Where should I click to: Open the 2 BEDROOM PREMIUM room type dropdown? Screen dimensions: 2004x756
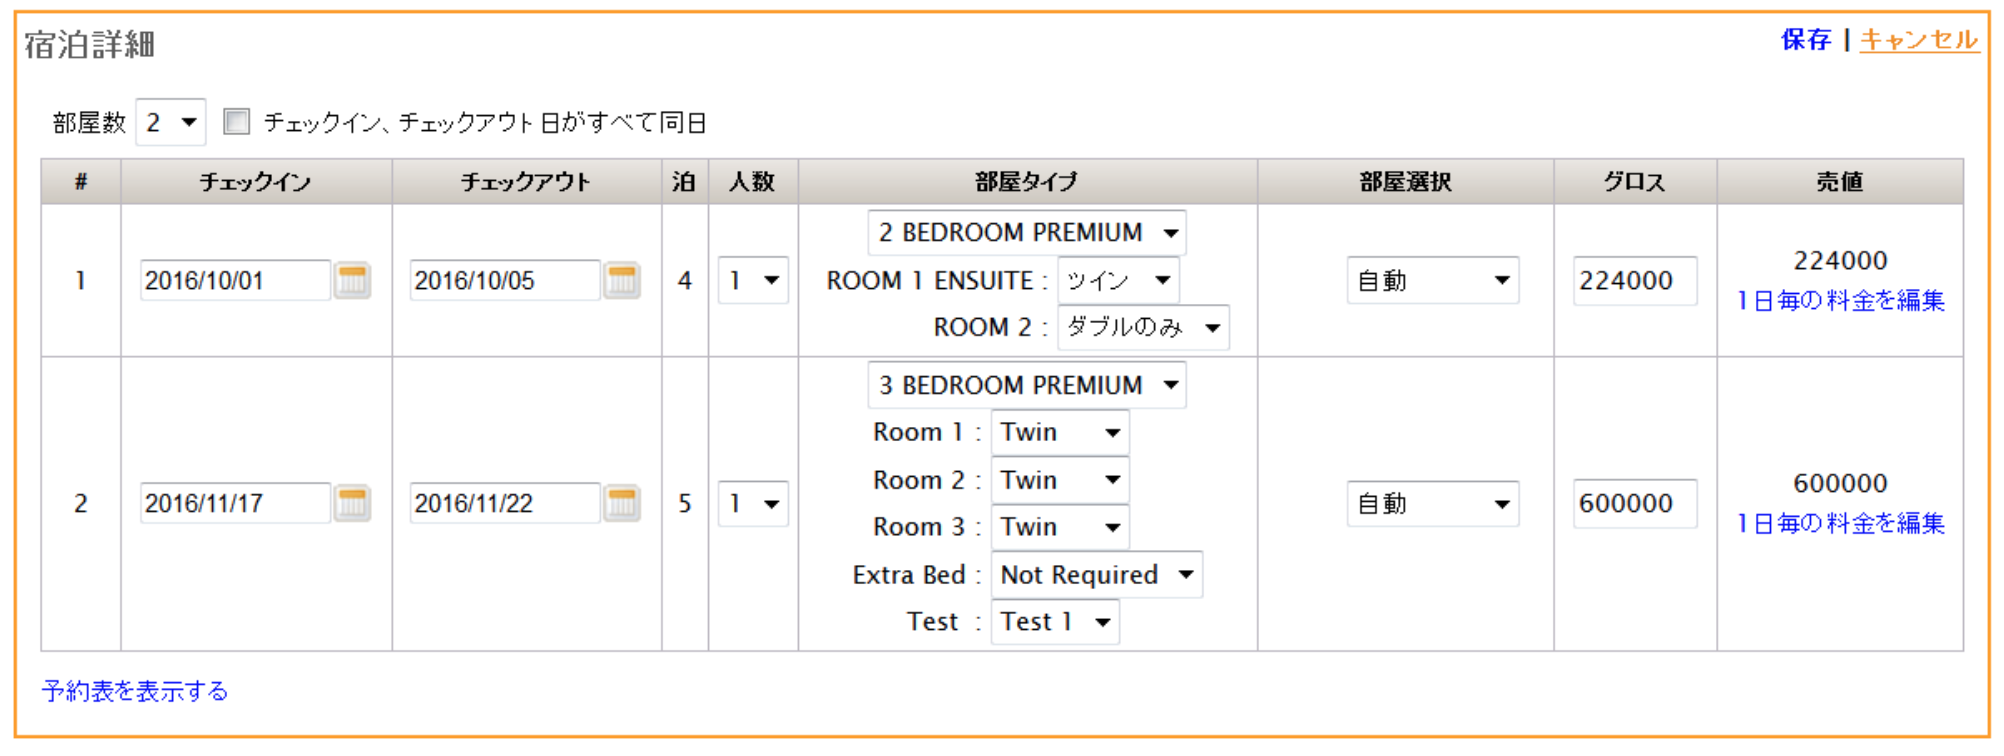(x=1027, y=233)
